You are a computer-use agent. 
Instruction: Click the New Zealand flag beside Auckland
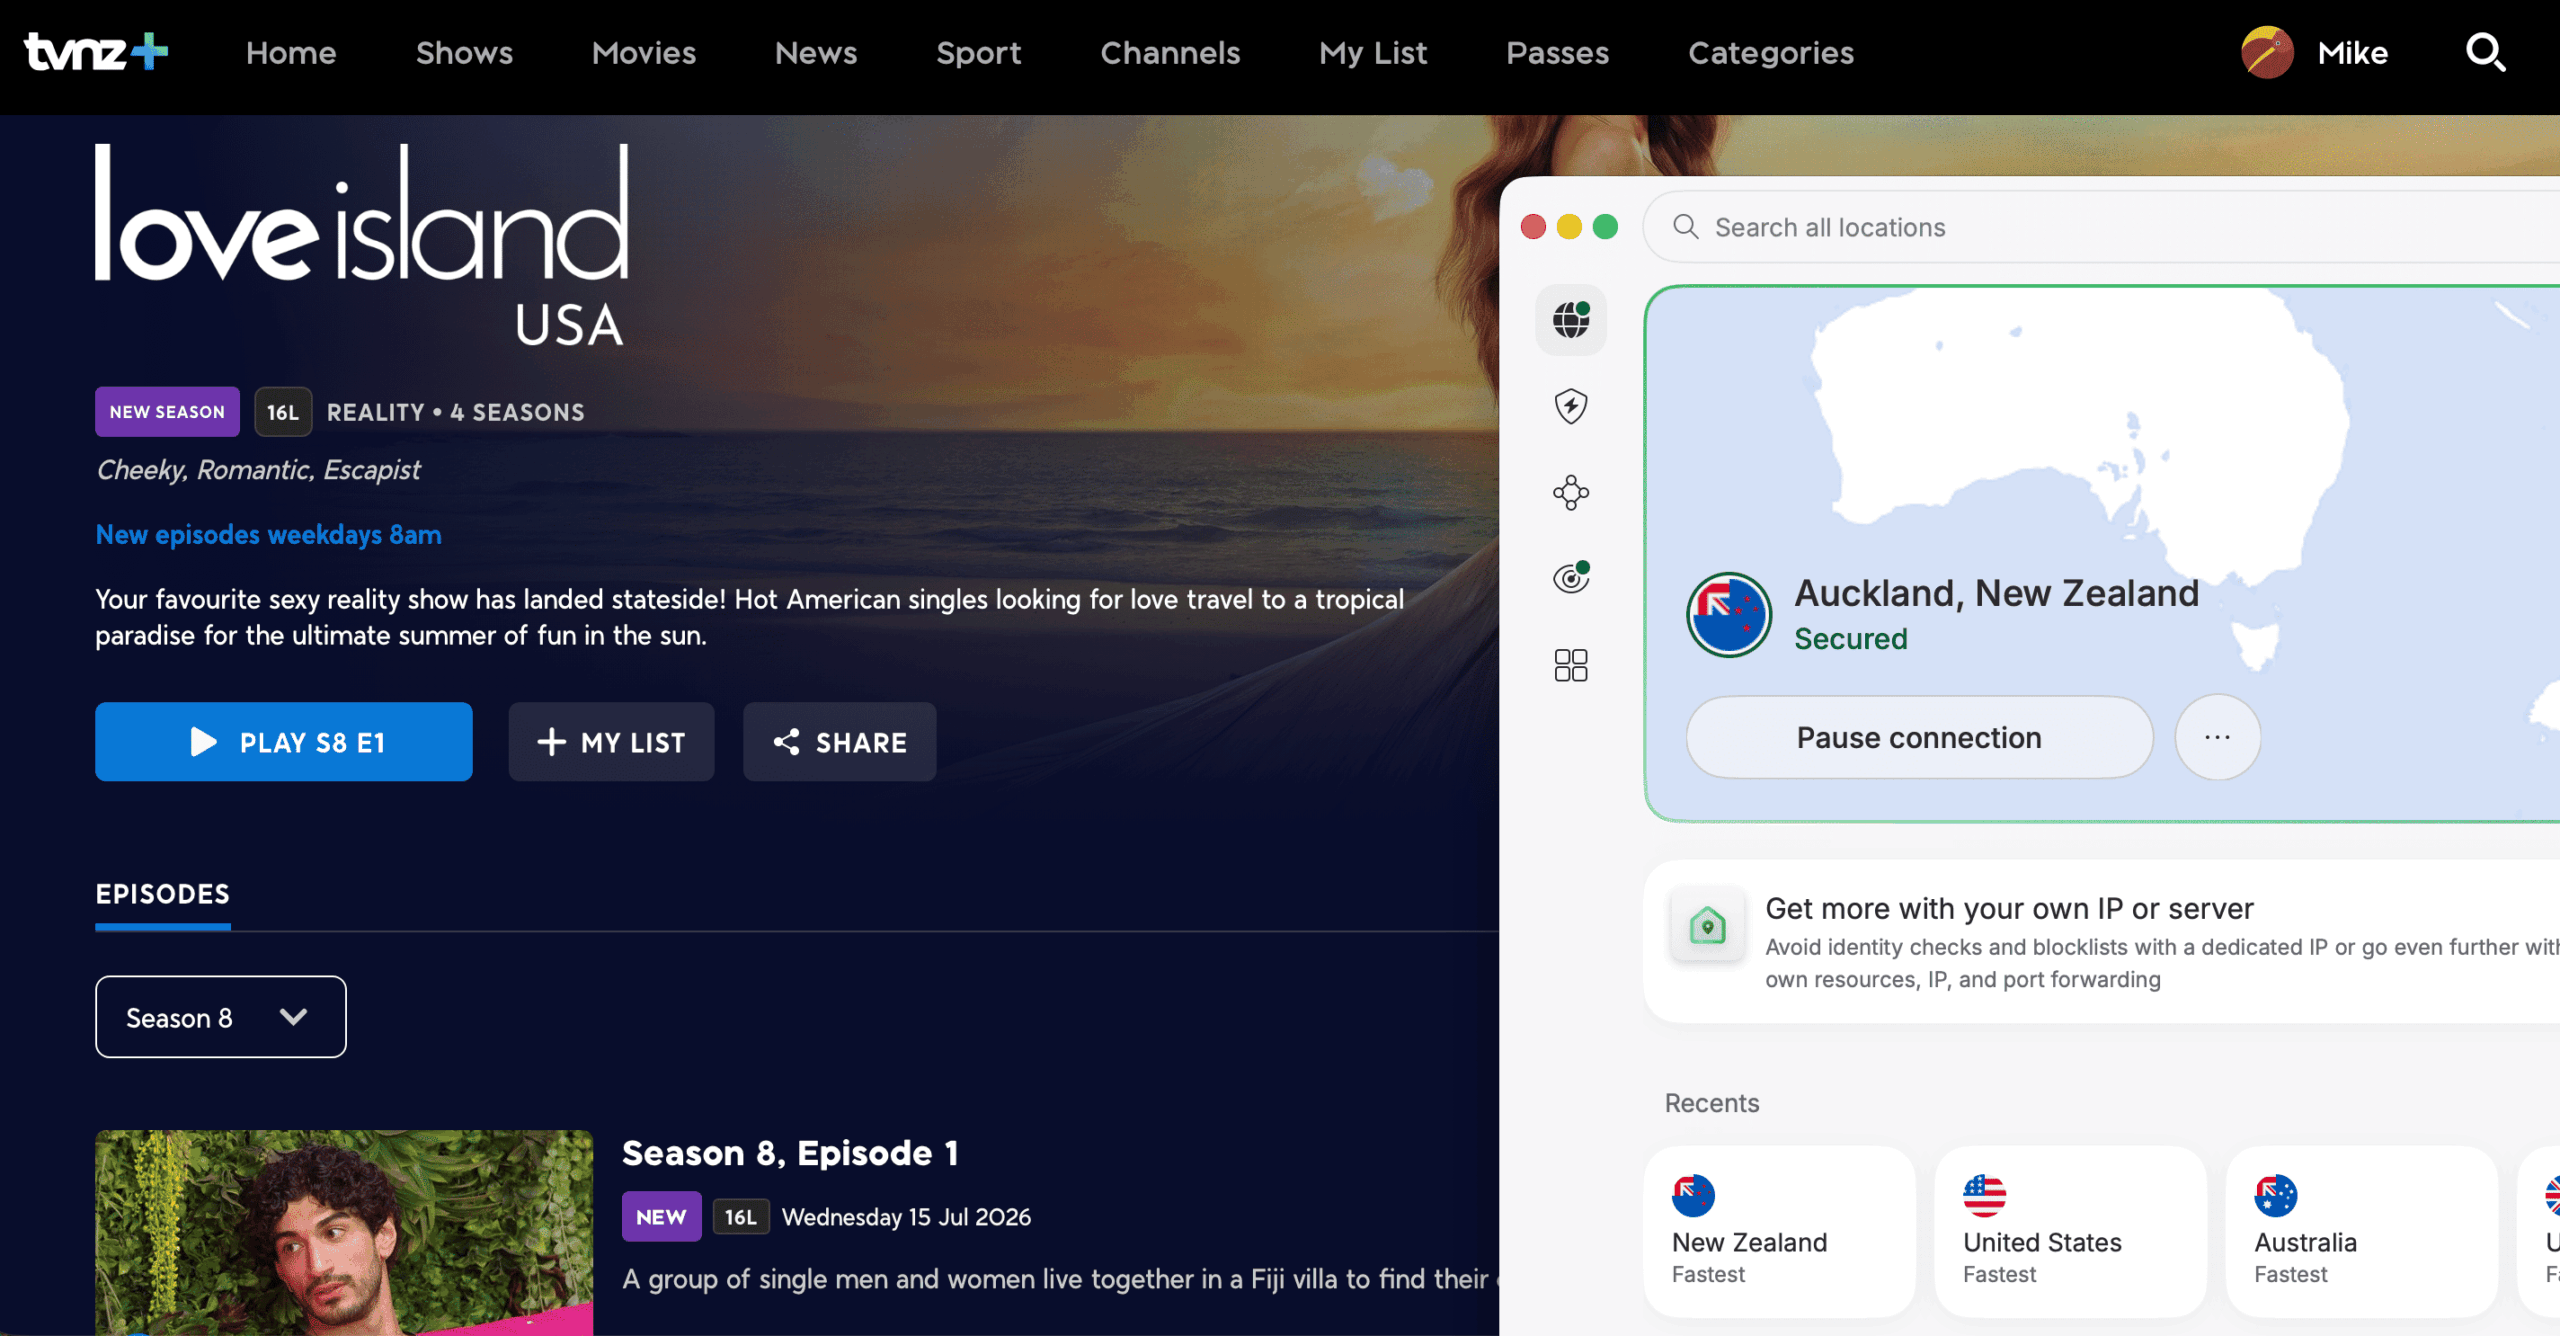[1729, 614]
